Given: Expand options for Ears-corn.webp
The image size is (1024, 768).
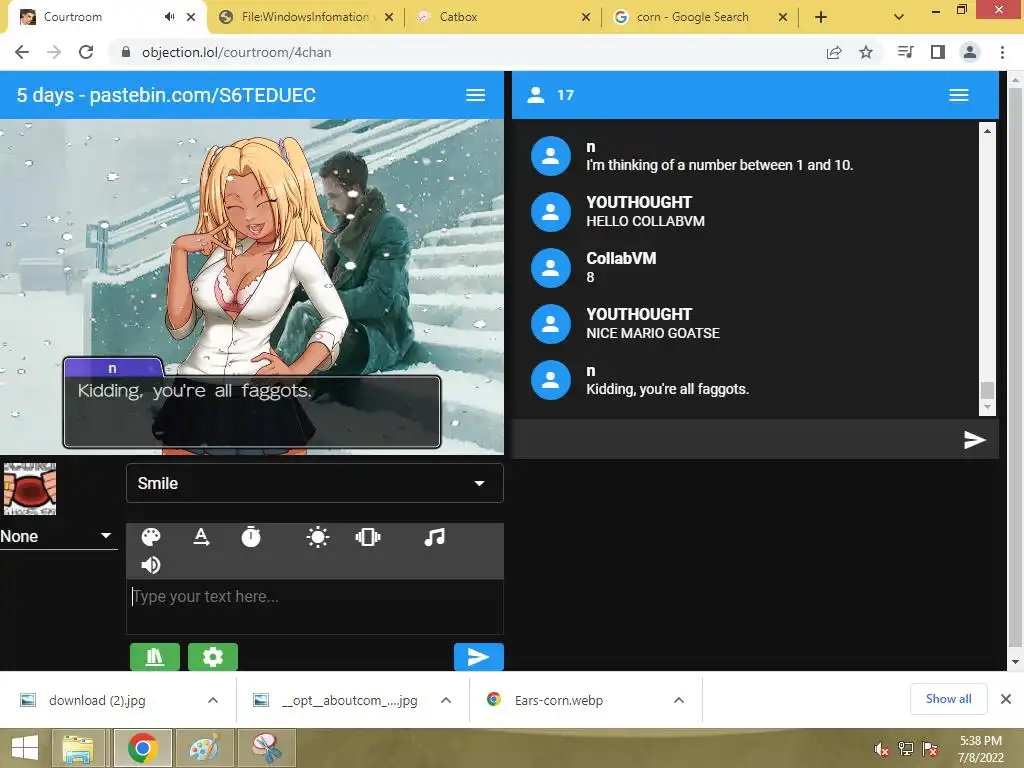Looking at the screenshot, I should pos(679,700).
